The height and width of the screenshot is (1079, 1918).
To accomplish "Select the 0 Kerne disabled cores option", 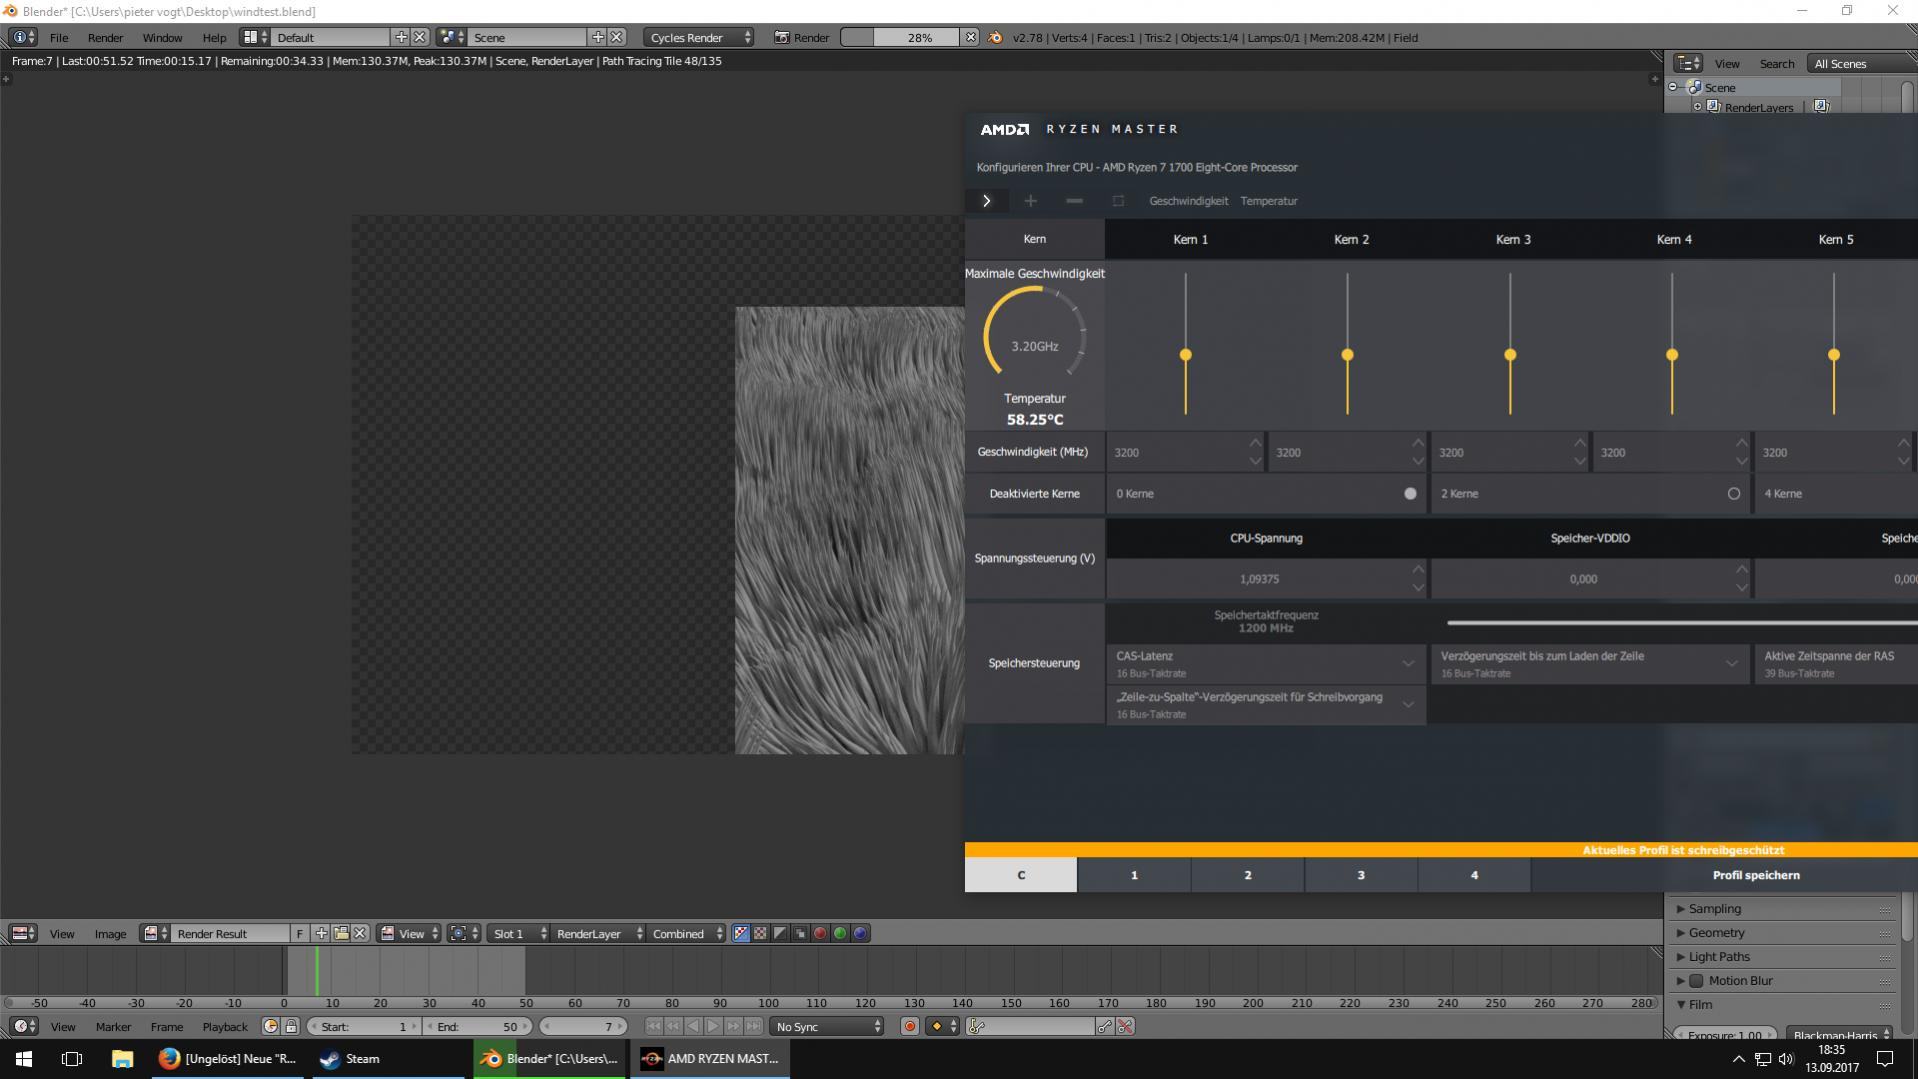I will coord(1410,493).
